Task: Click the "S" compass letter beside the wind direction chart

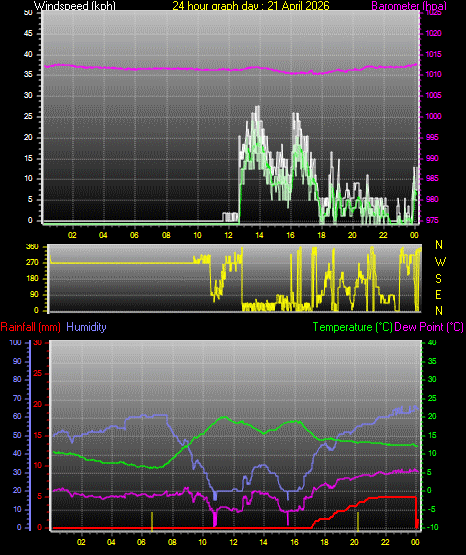Action: [x=438, y=279]
